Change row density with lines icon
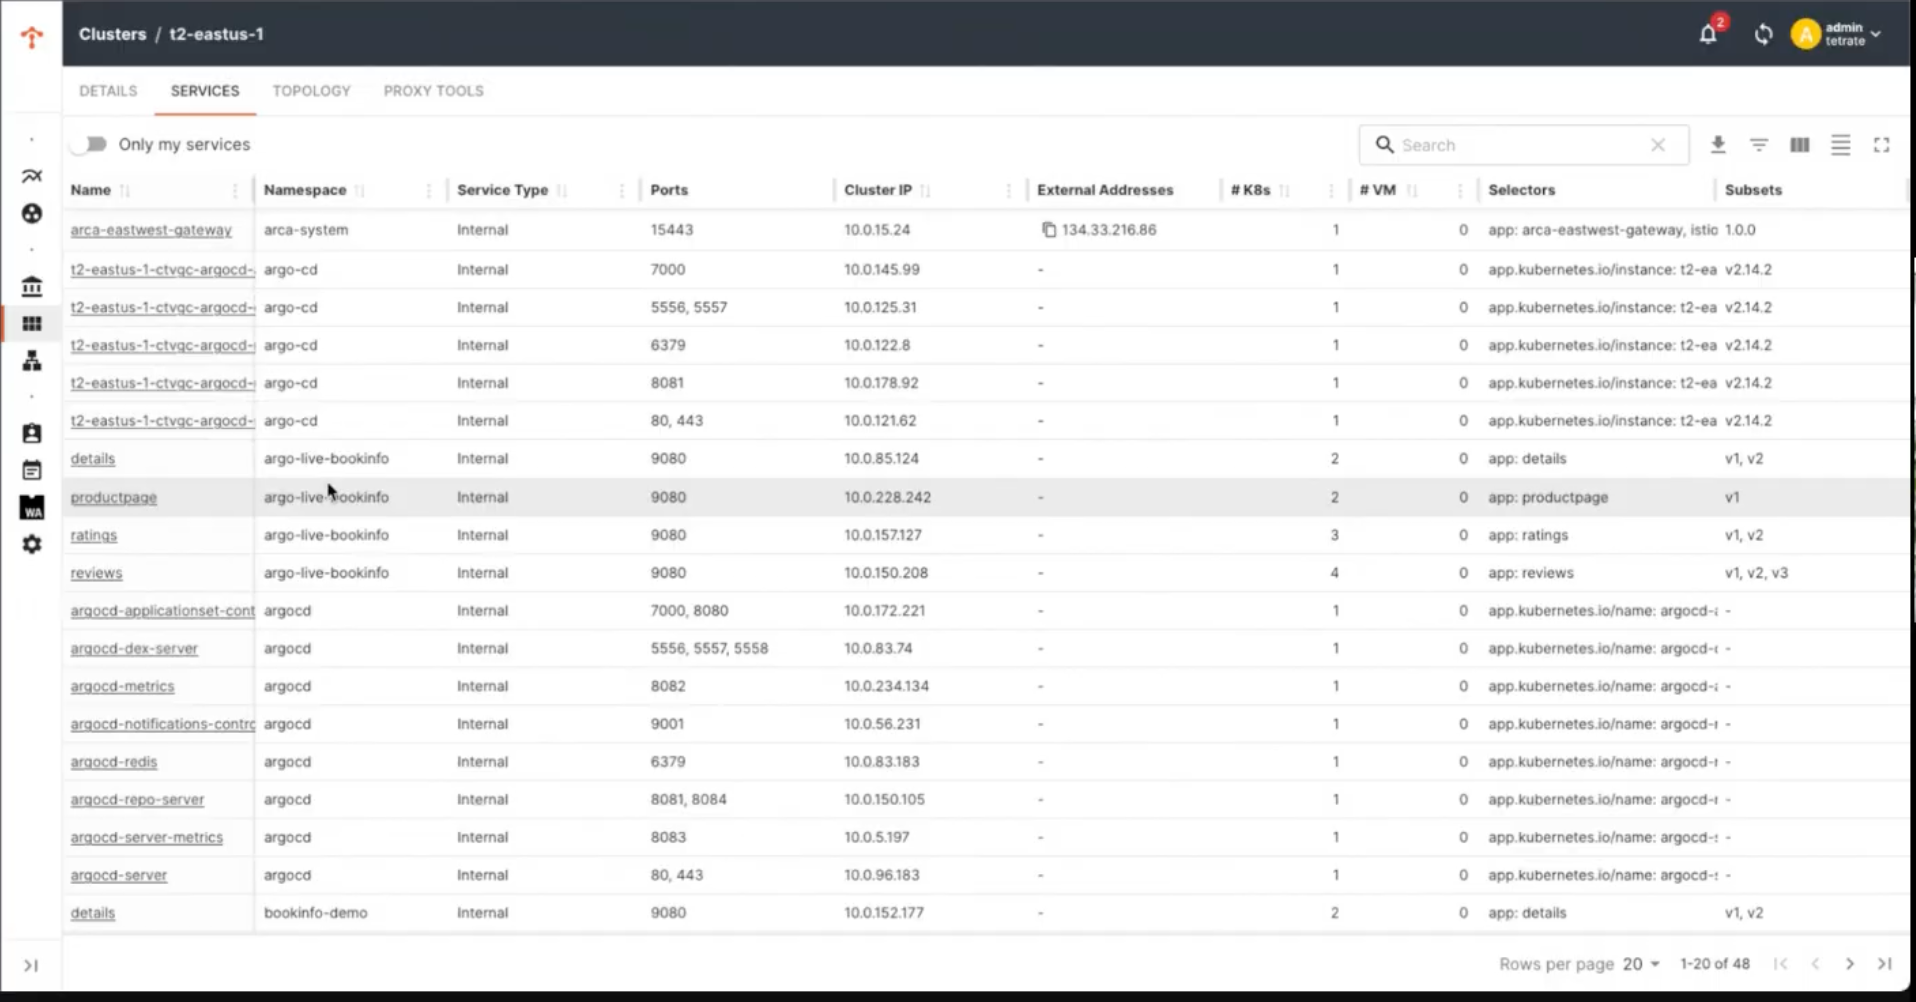Screen dimensions: 1916x1002 coord(1841,145)
